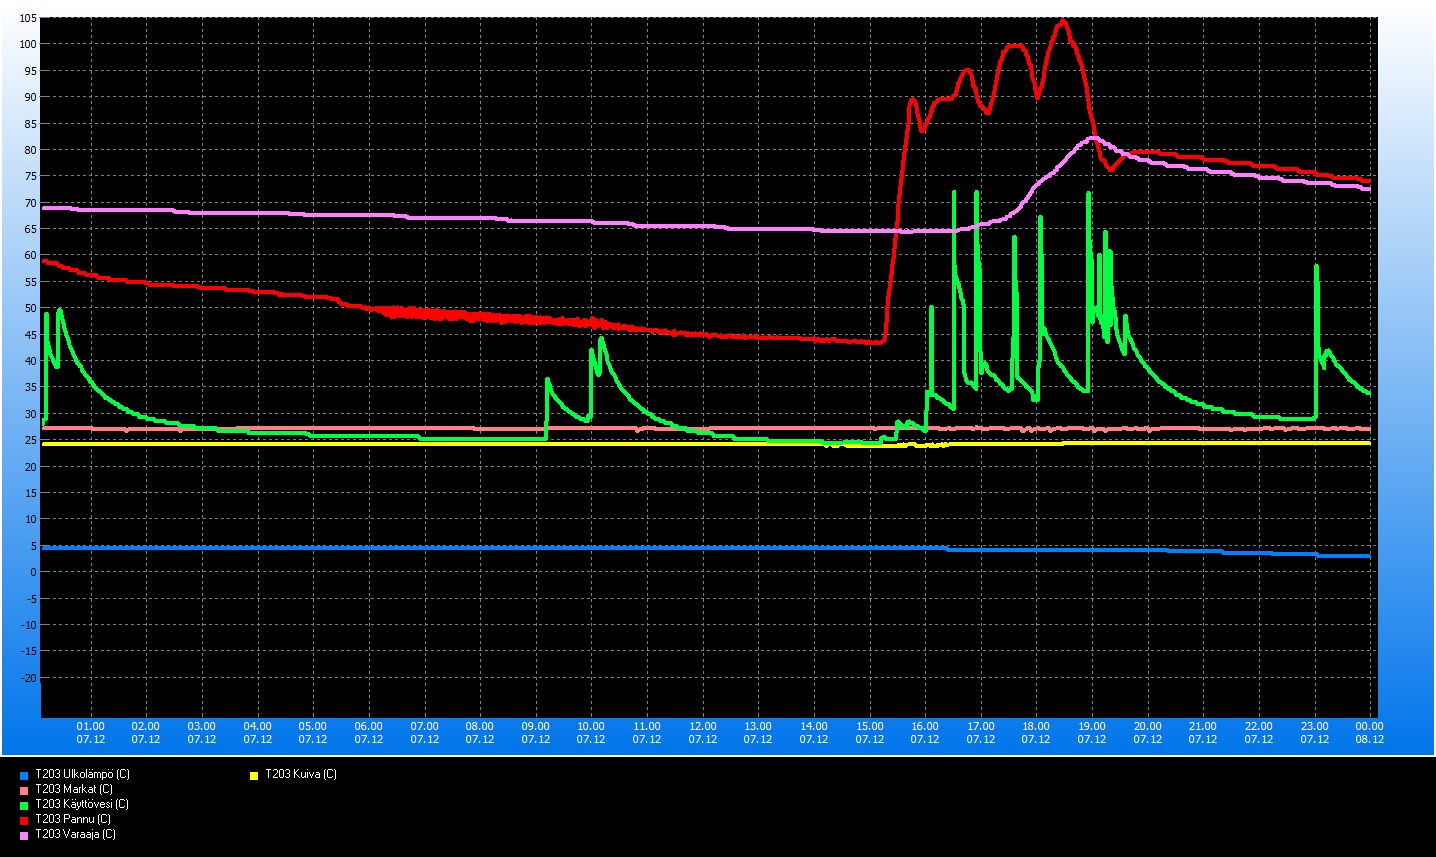1436x857 pixels.
Task: Click the green Käyttövesi legend color square
Action: tap(24, 805)
